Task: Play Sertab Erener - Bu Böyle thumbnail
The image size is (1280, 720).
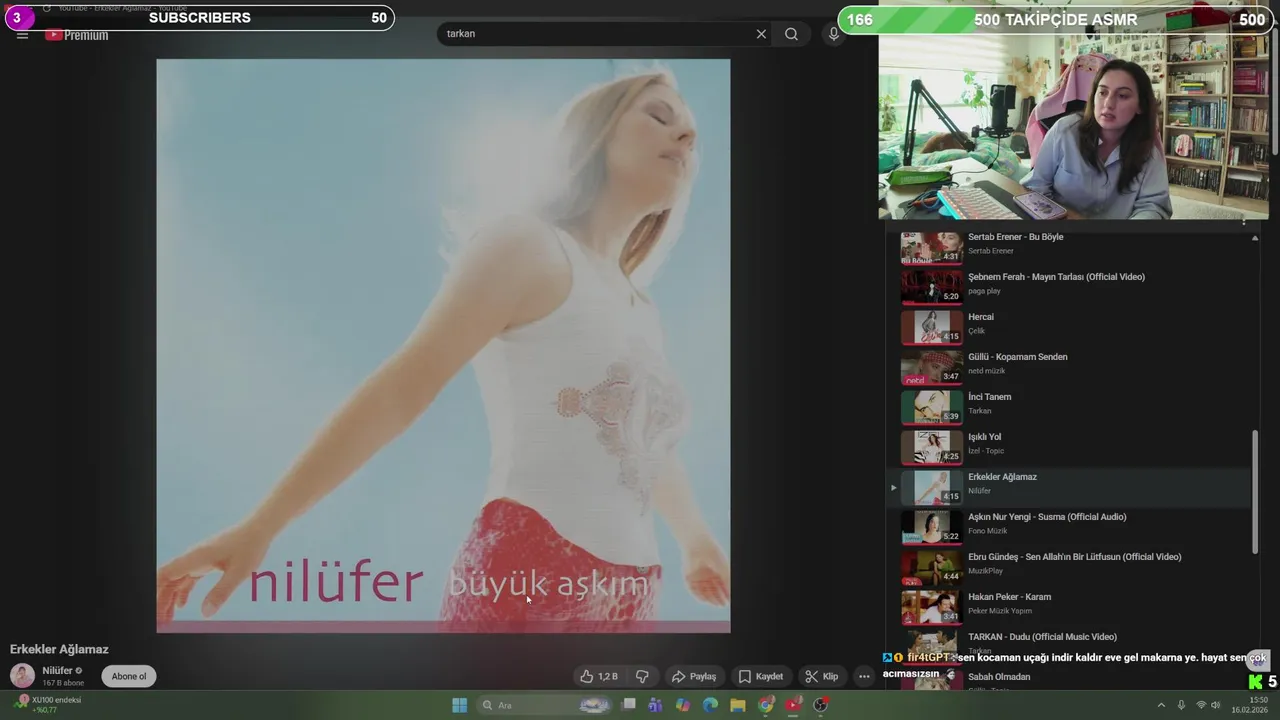Action: [x=931, y=247]
